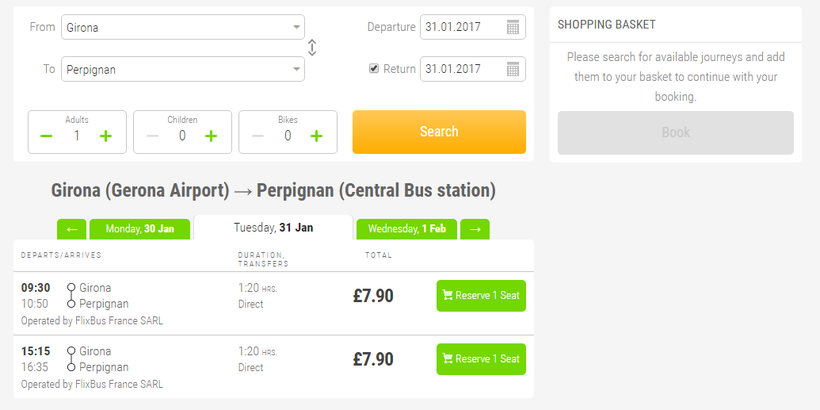Add a bike with plus icon
The width and height of the screenshot is (820, 410).
pyautogui.click(x=316, y=136)
